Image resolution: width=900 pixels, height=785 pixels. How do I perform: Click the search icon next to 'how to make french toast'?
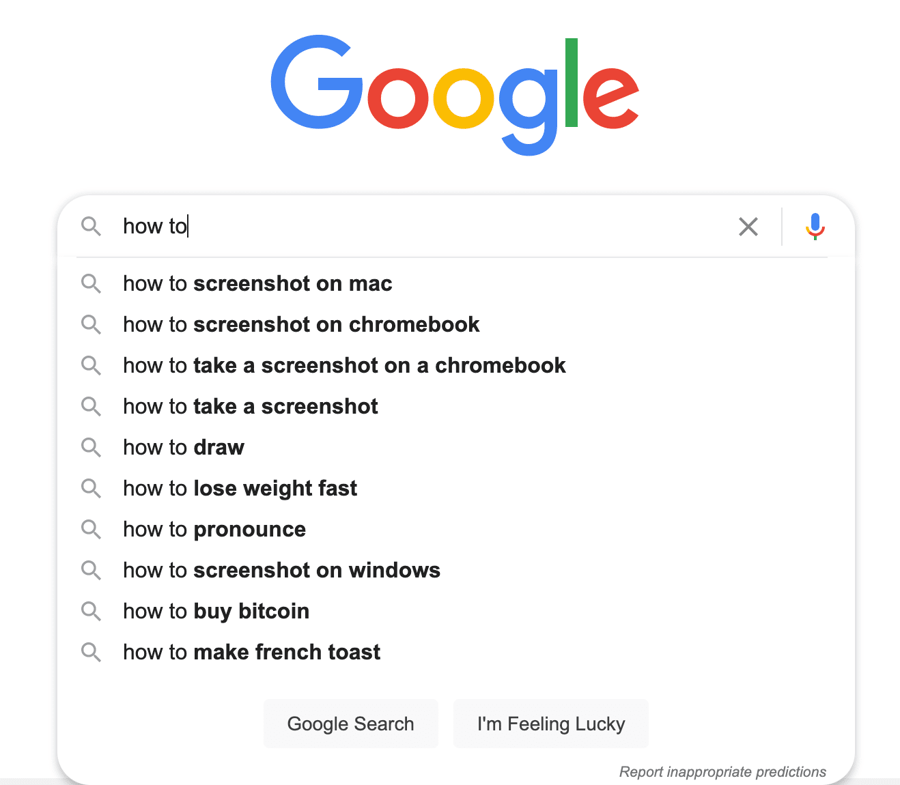click(91, 652)
